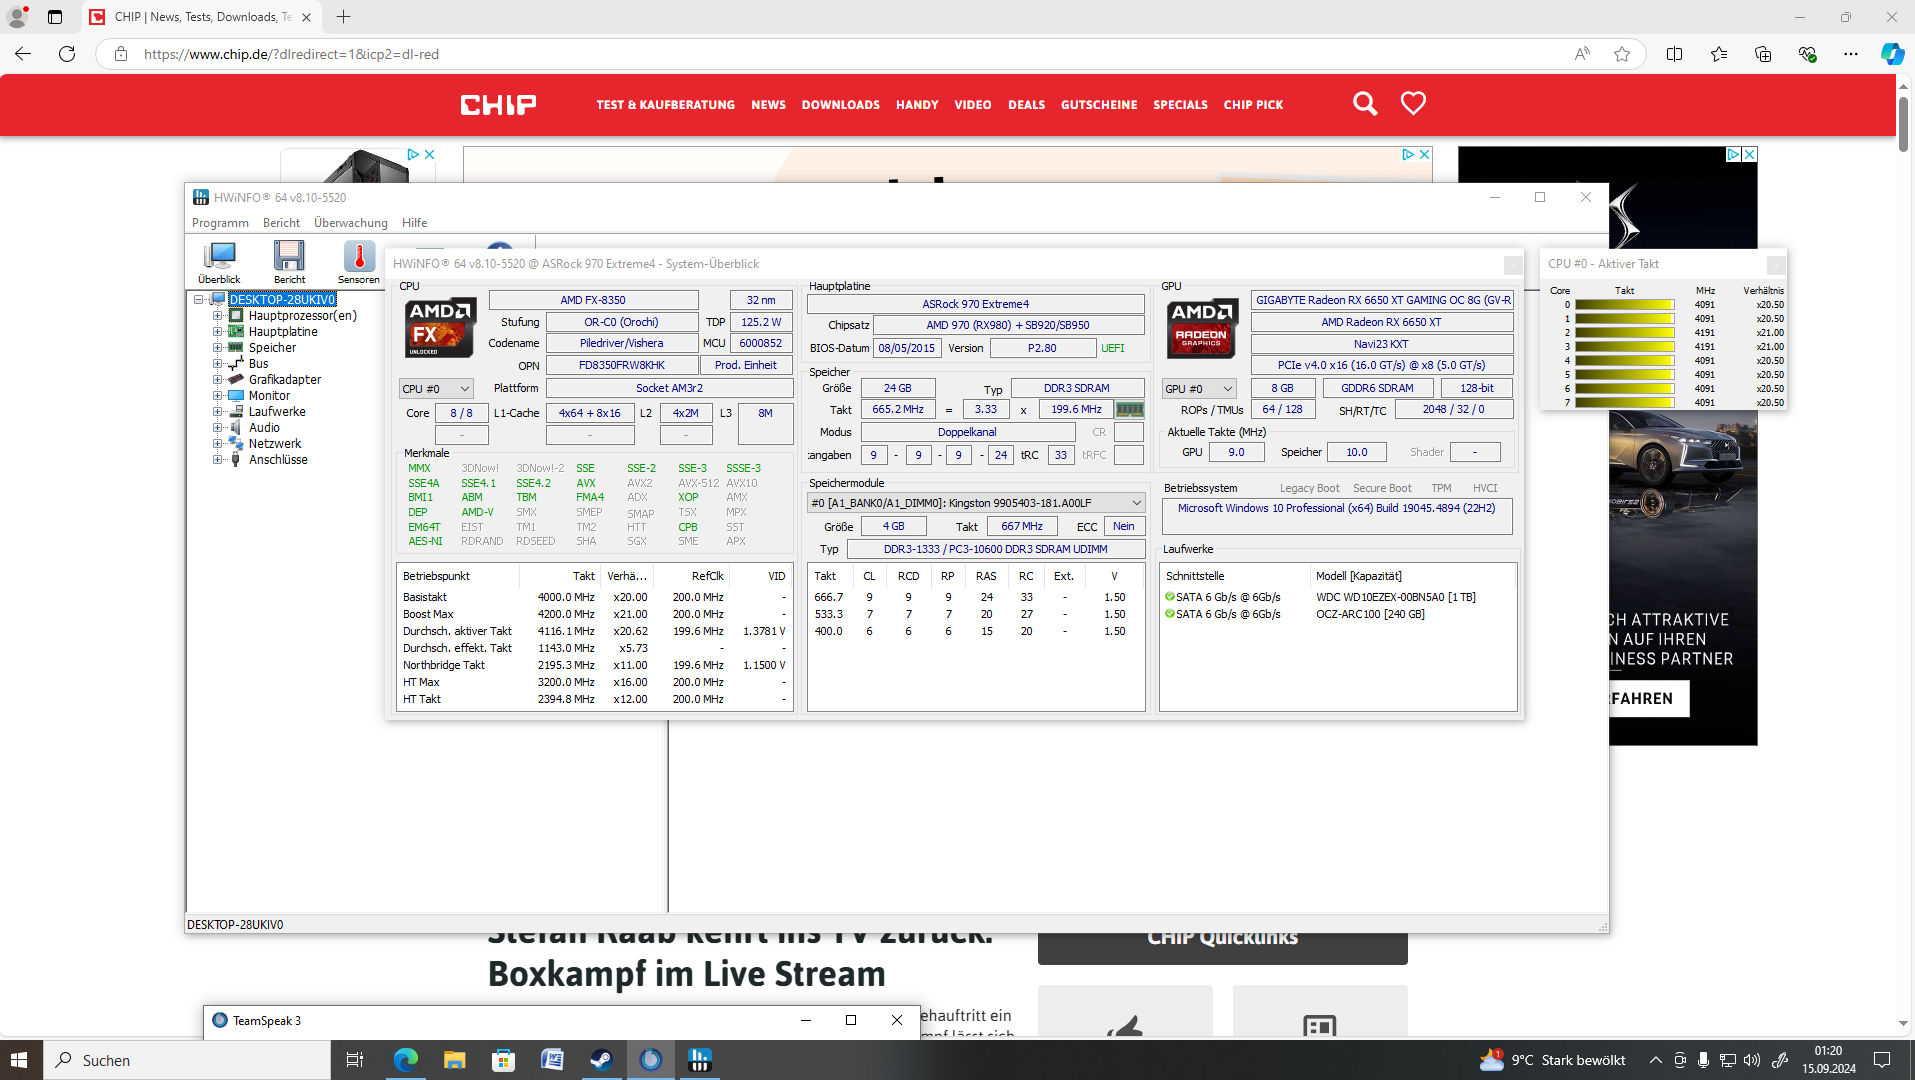The width and height of the screenshot is (1915, 1080).
Task: Click the heart favorites icon on CHIP header
Action: pos(1413,104)
